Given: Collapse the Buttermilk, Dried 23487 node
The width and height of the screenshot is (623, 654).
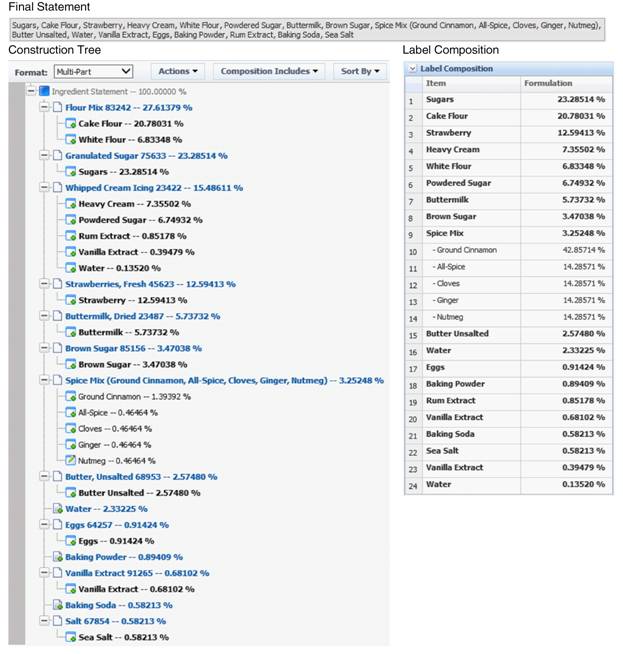Looking at the screenshot, I should click(x=44, y=316).
